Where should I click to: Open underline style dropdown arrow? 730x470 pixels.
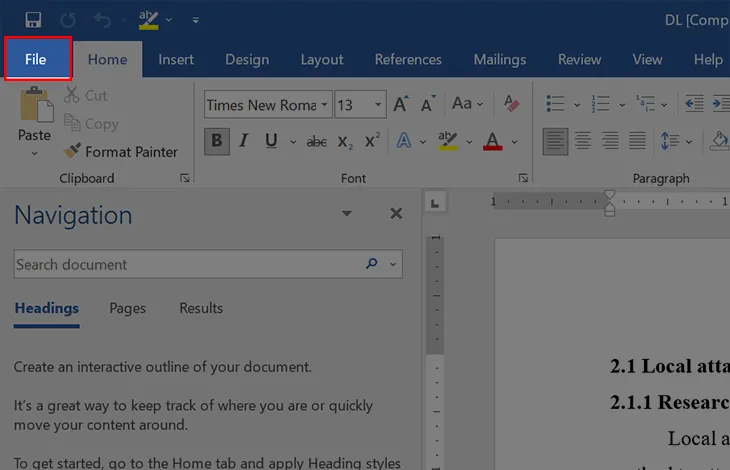[293, 142]
